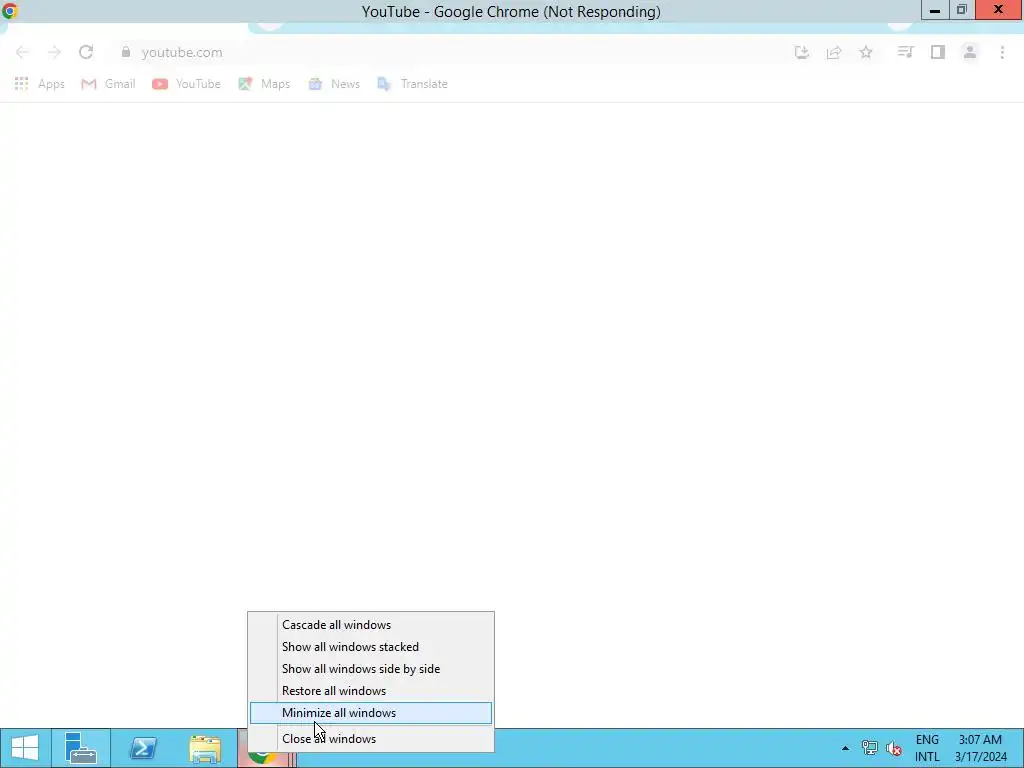This screenshot has width=1024, height=768.
Task: Launch PowerShell from the taskbar
Action: pyautogui.click(x=143, y=748)
